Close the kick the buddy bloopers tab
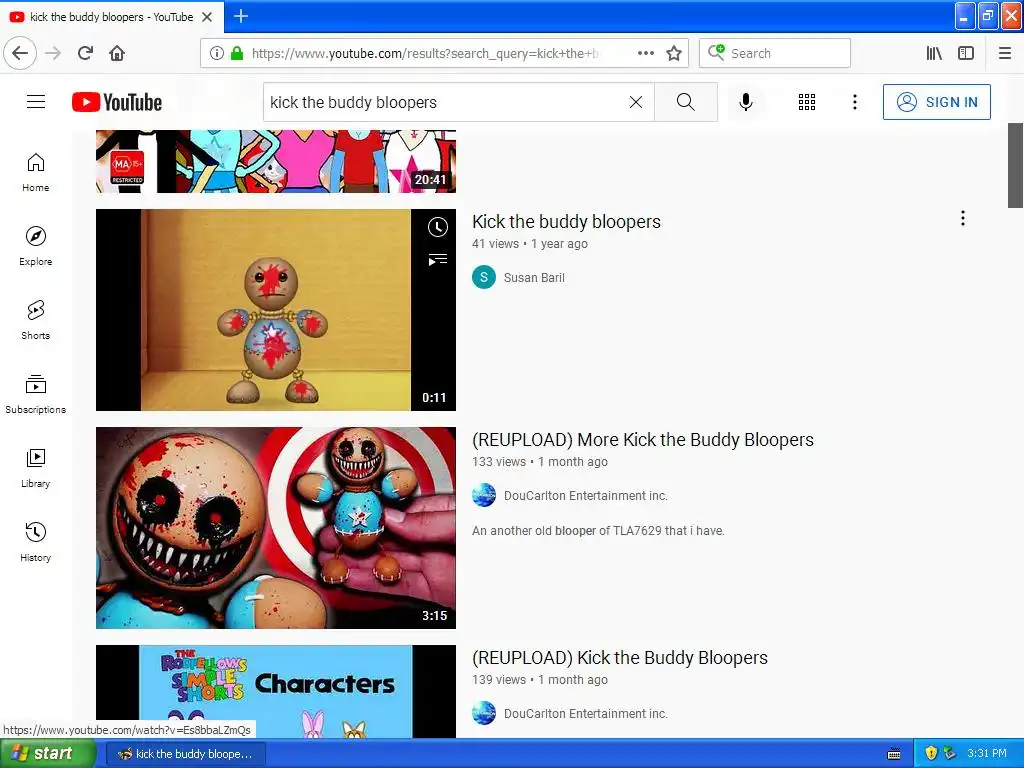Image resolution: width=1024 pixels, height=768 pixels. (207, 17)
